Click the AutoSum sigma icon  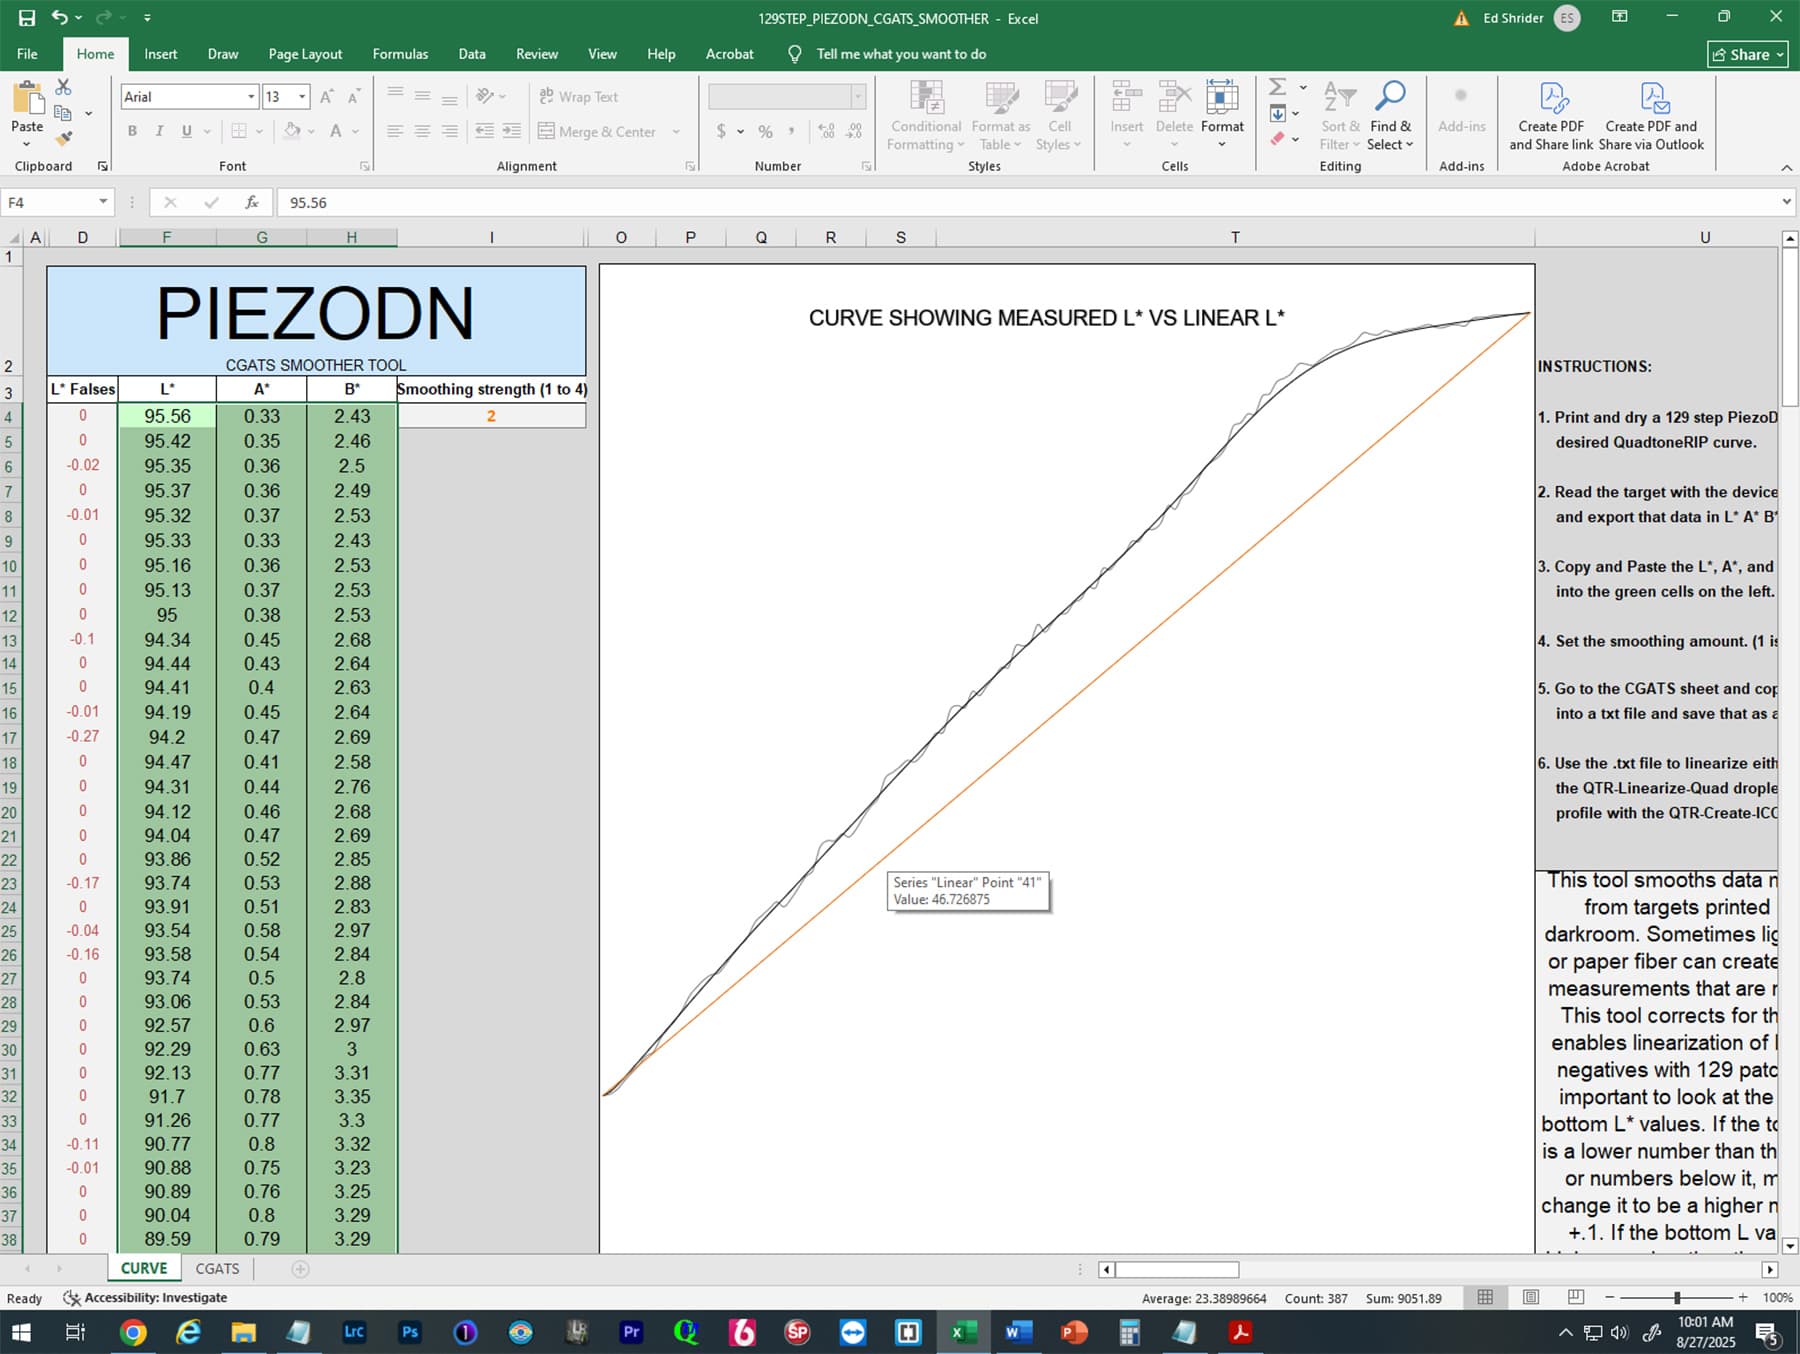coord(1278,88)
